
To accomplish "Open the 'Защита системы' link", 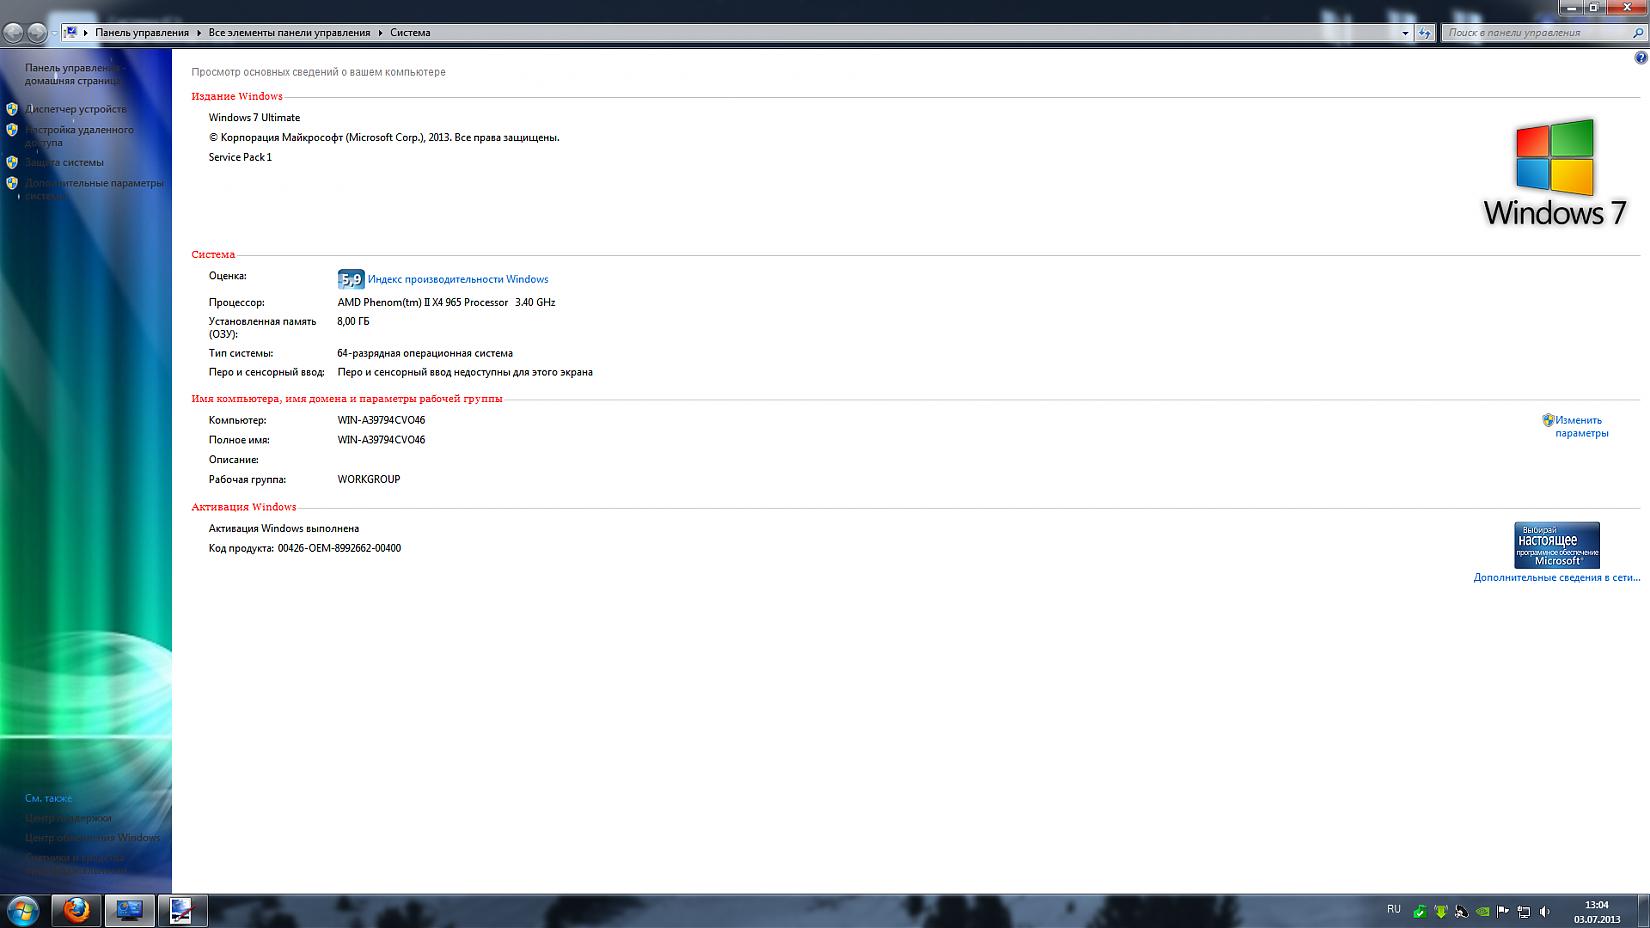I will [x=64, y=162].
